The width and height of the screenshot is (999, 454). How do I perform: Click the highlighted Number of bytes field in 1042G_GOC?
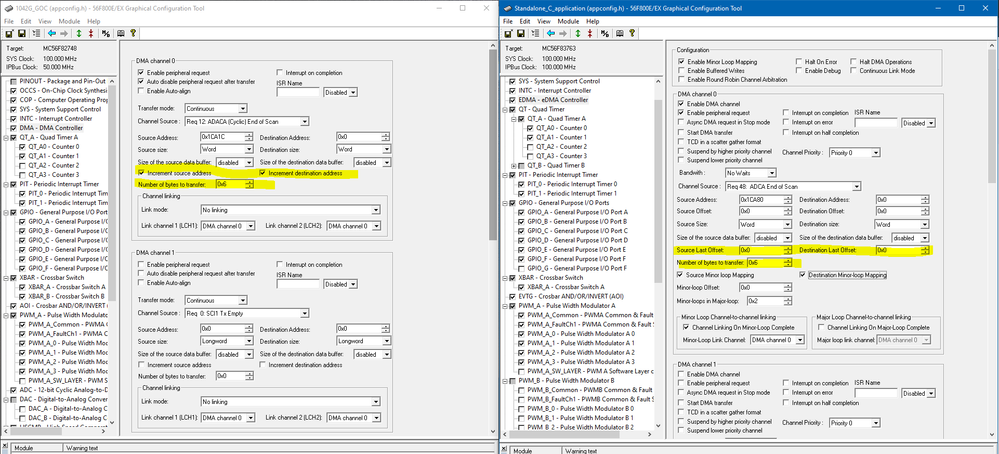tap(234, 185)
